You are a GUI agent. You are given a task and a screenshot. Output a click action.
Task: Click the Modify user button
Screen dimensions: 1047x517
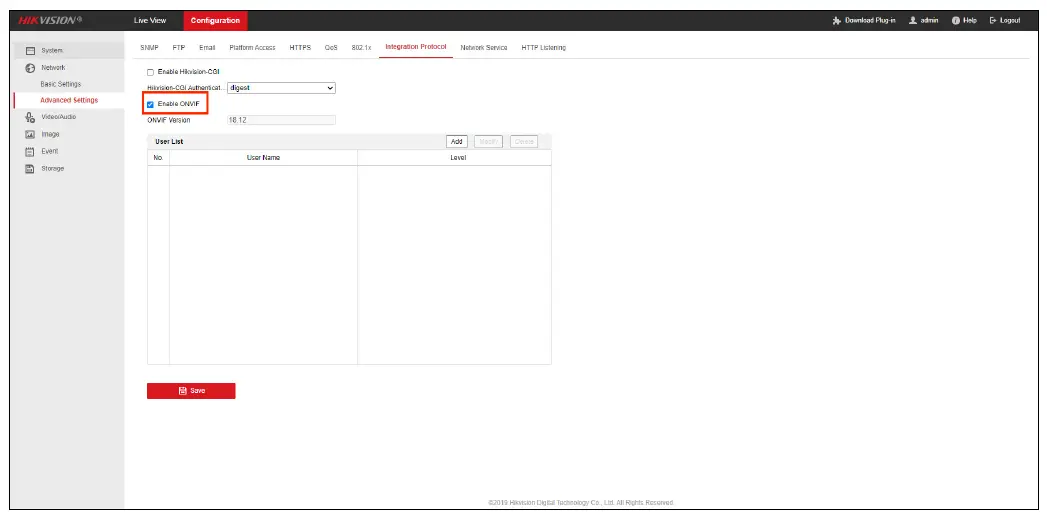[488, 142]
